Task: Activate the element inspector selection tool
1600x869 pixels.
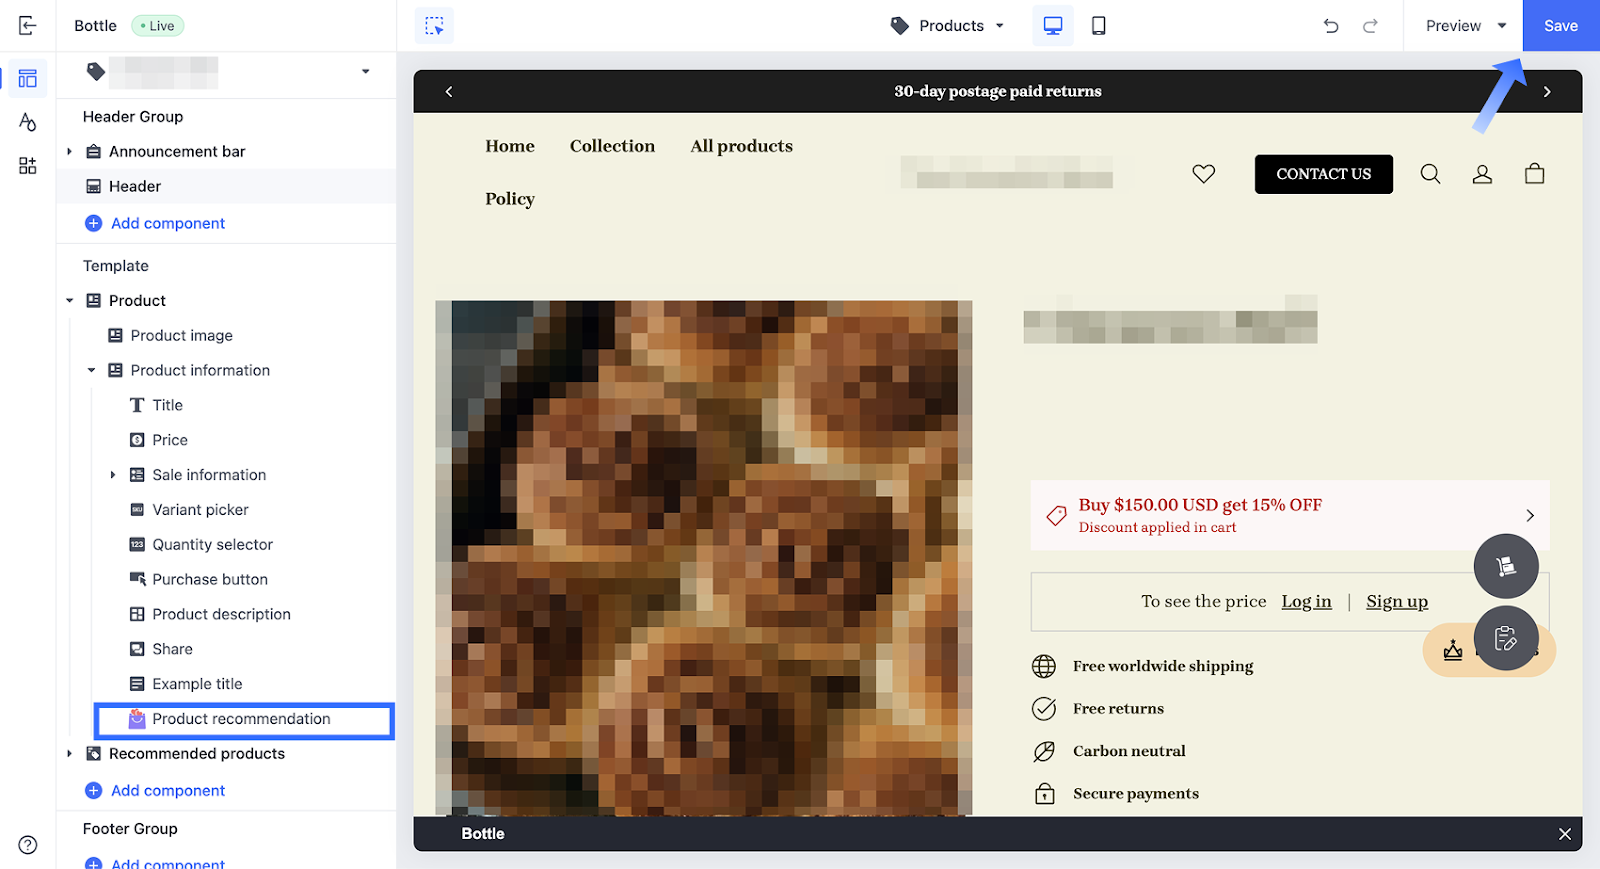Action: 434,26
